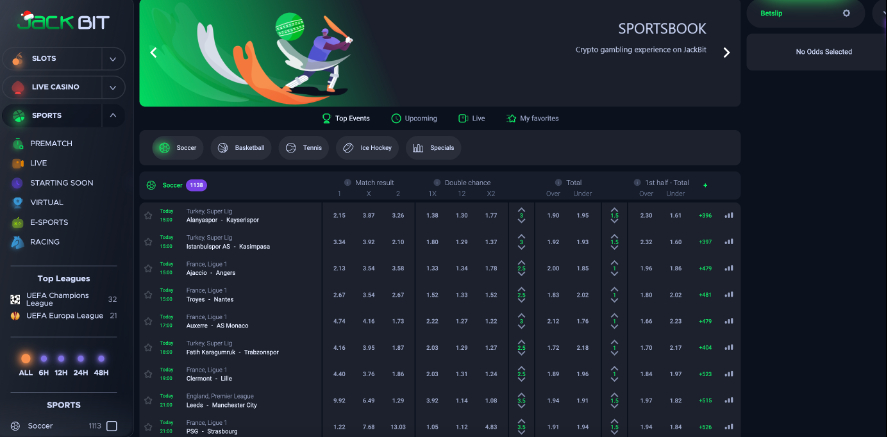
Task: Bet on Alanyaspor win at 2.15
Action: pyautogui.click(x=339, y=215)
